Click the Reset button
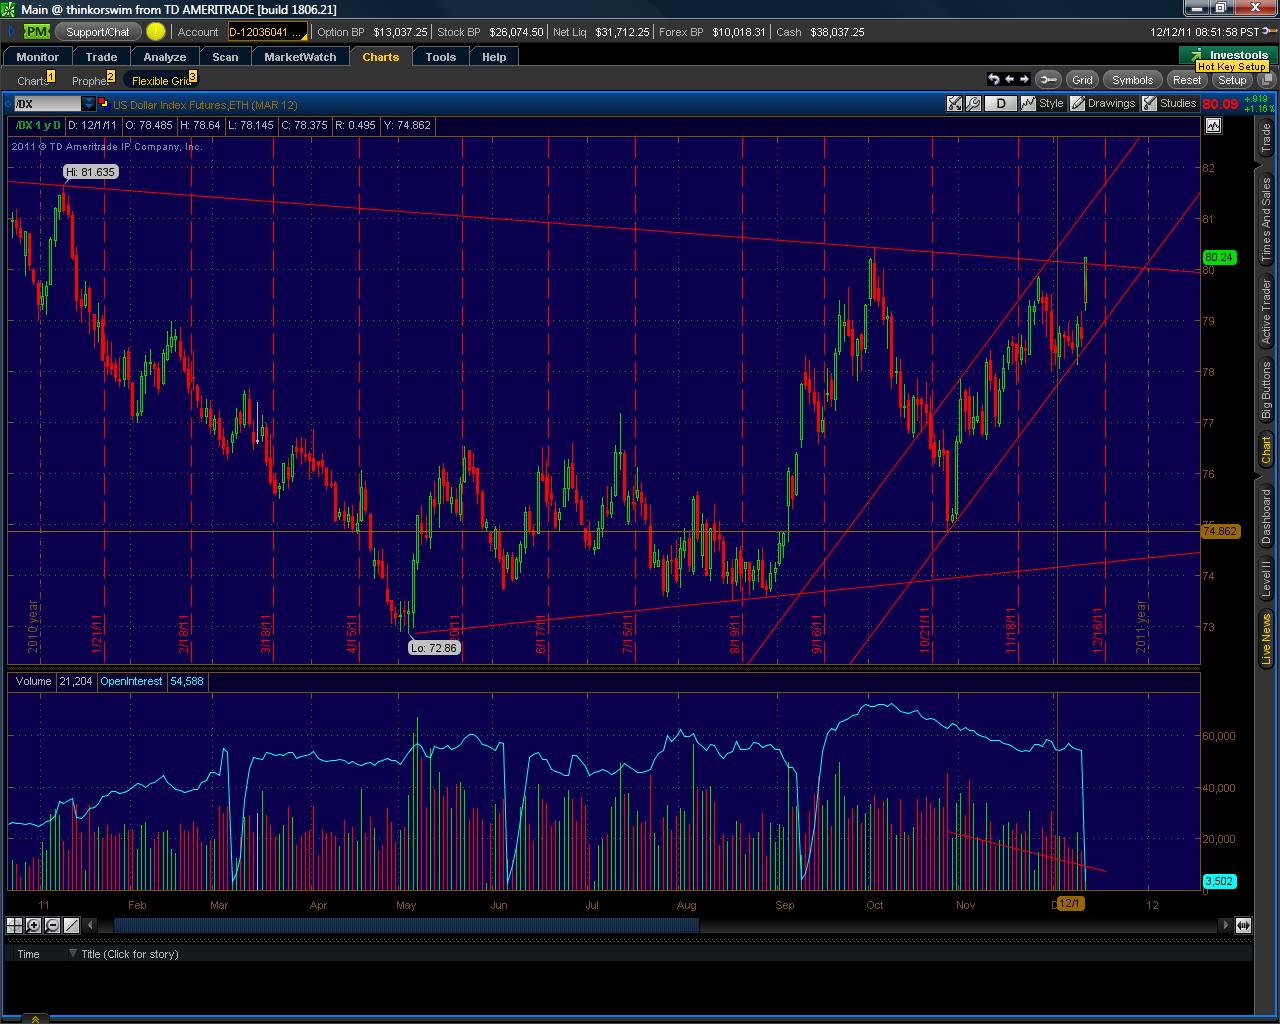 pos(1187,80)
